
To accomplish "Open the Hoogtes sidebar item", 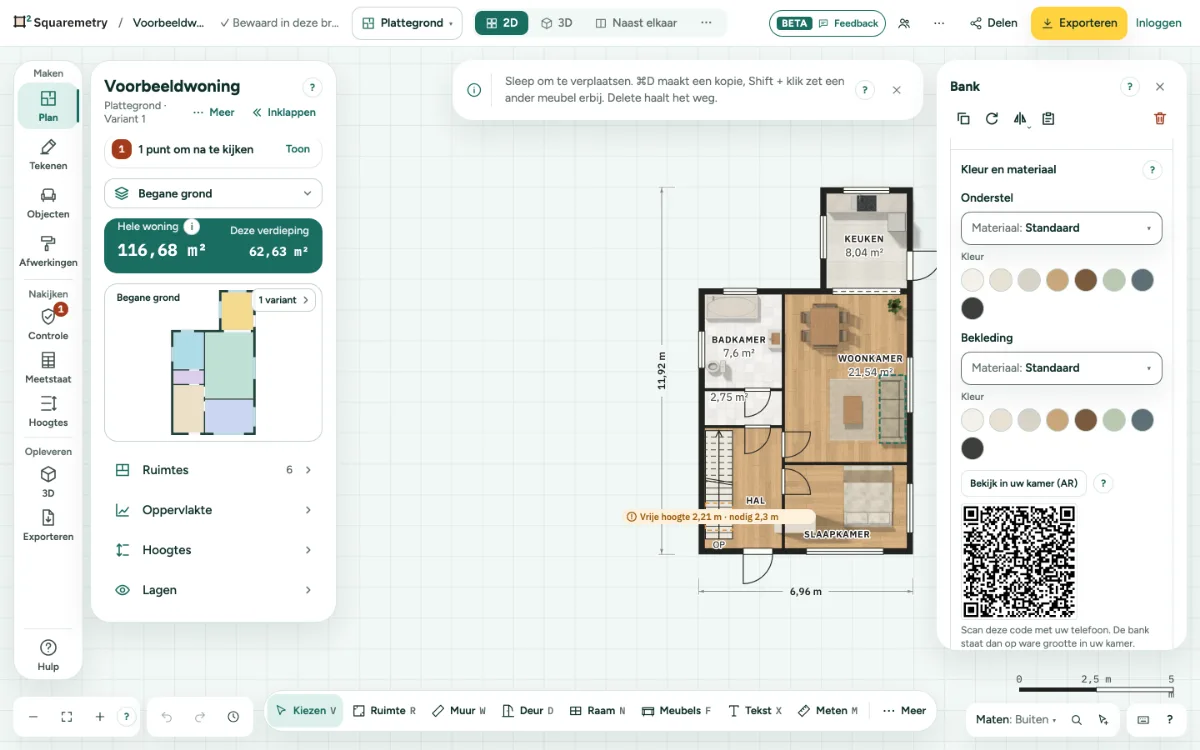I will (x=48, y=411).
